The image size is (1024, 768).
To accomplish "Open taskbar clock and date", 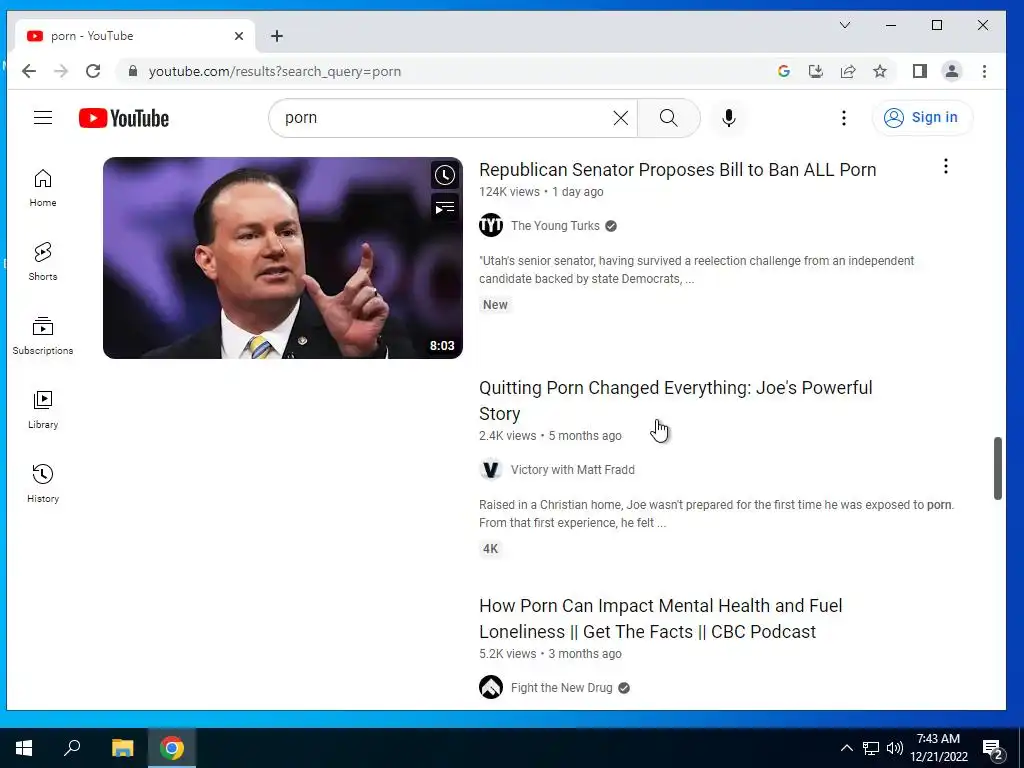I will point(938,748).
